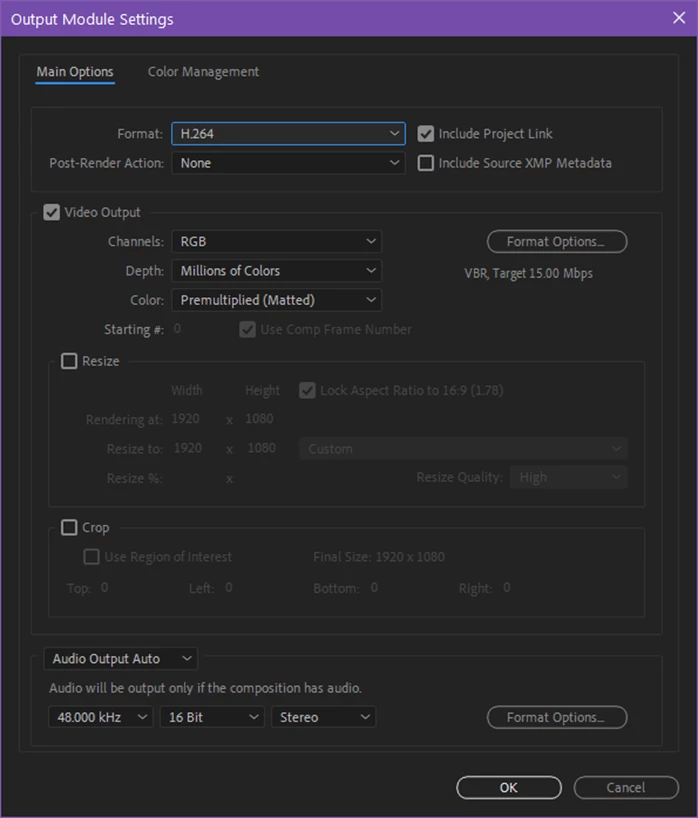Click the Final Size: 1920 x 1080 text

click(x=379, y=557)
